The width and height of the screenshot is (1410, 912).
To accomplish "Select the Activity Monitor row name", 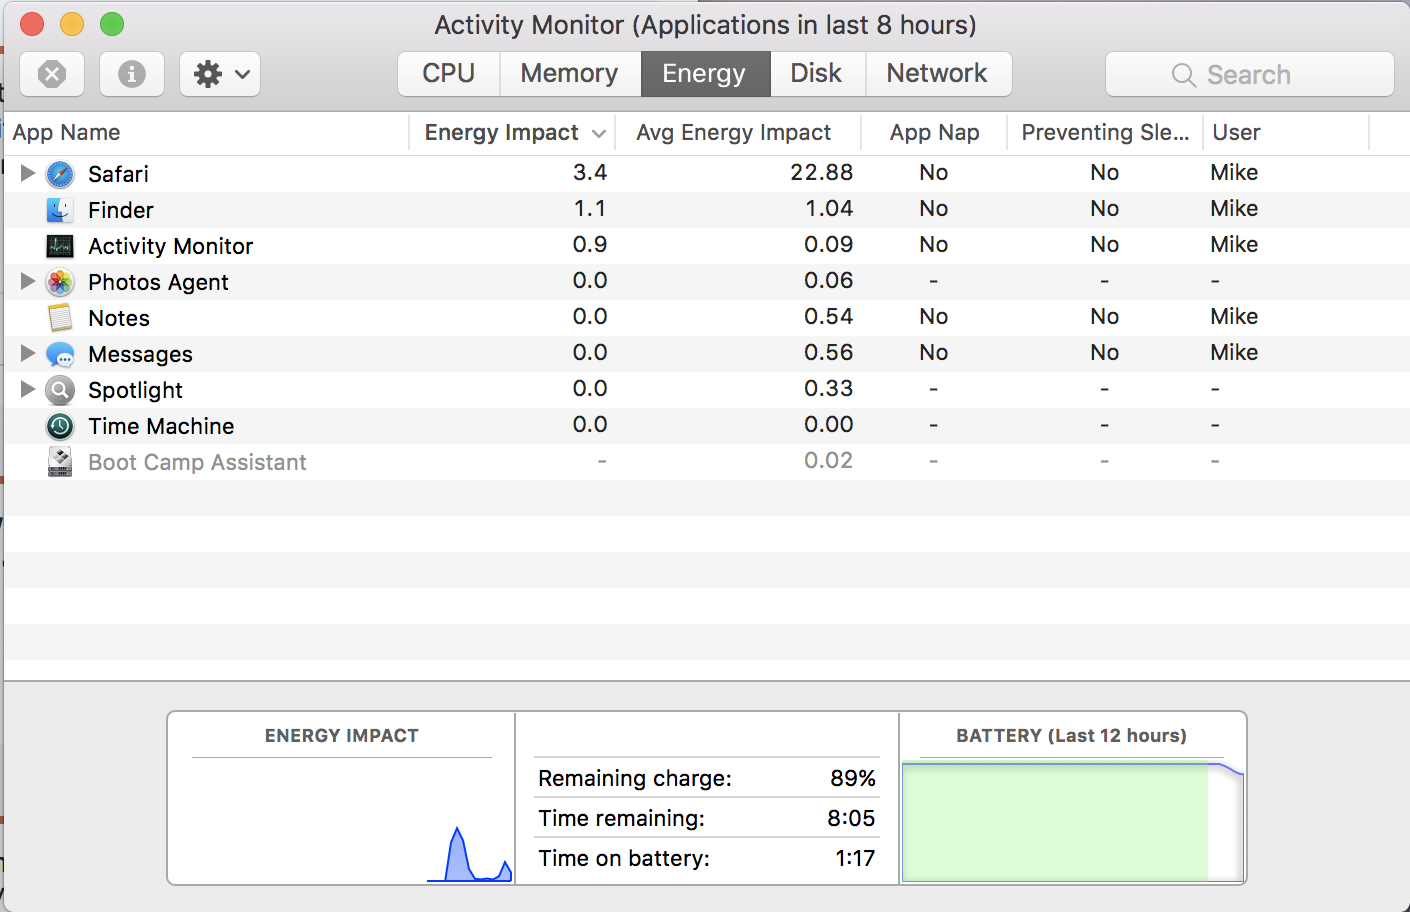I will (170, 246).
